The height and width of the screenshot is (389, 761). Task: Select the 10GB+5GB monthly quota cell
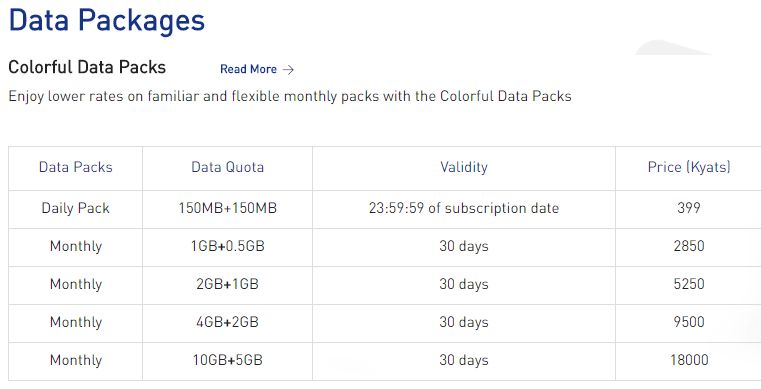pyautogui.click(x=228, y=360)
